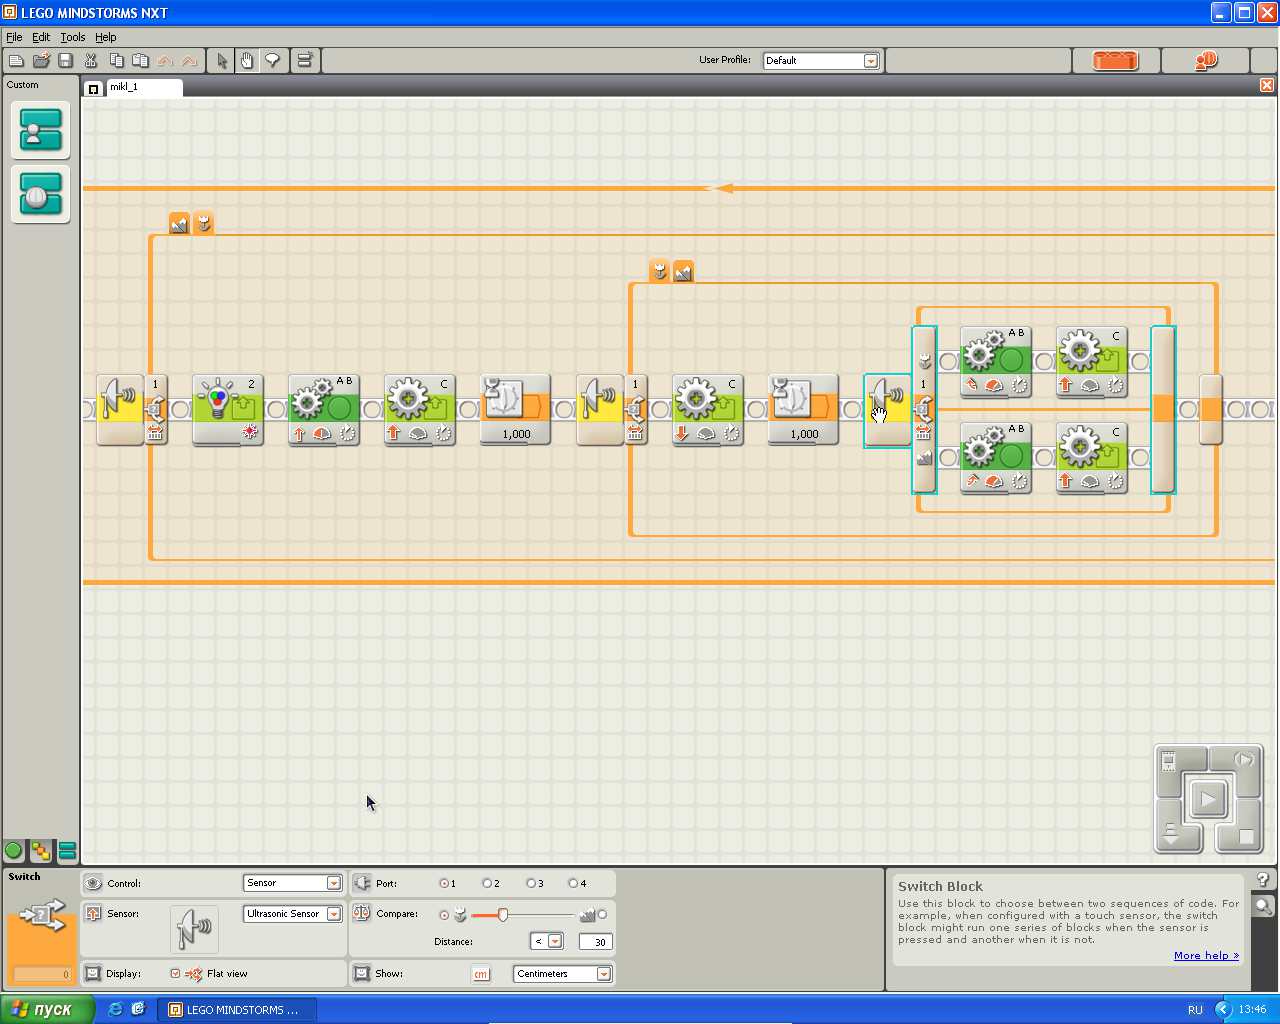
Task: Expand the Ultrasonic Sensor dropdown
Action: click(x=333, y=914)
